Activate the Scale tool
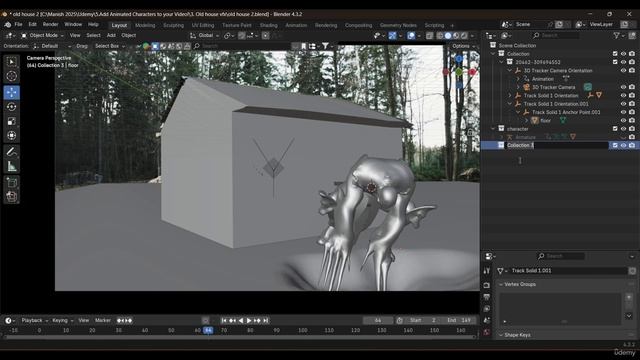 [11, 121]
